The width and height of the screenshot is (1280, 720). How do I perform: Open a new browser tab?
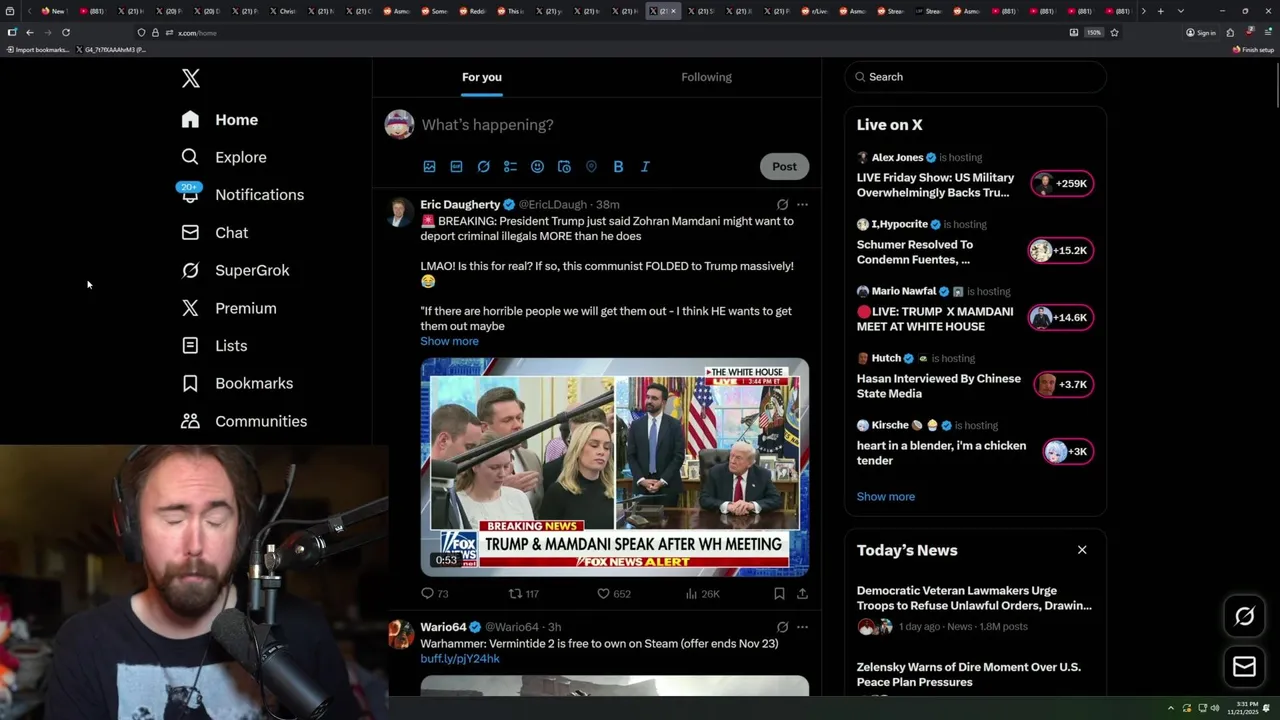click(x=1160, y=11)
